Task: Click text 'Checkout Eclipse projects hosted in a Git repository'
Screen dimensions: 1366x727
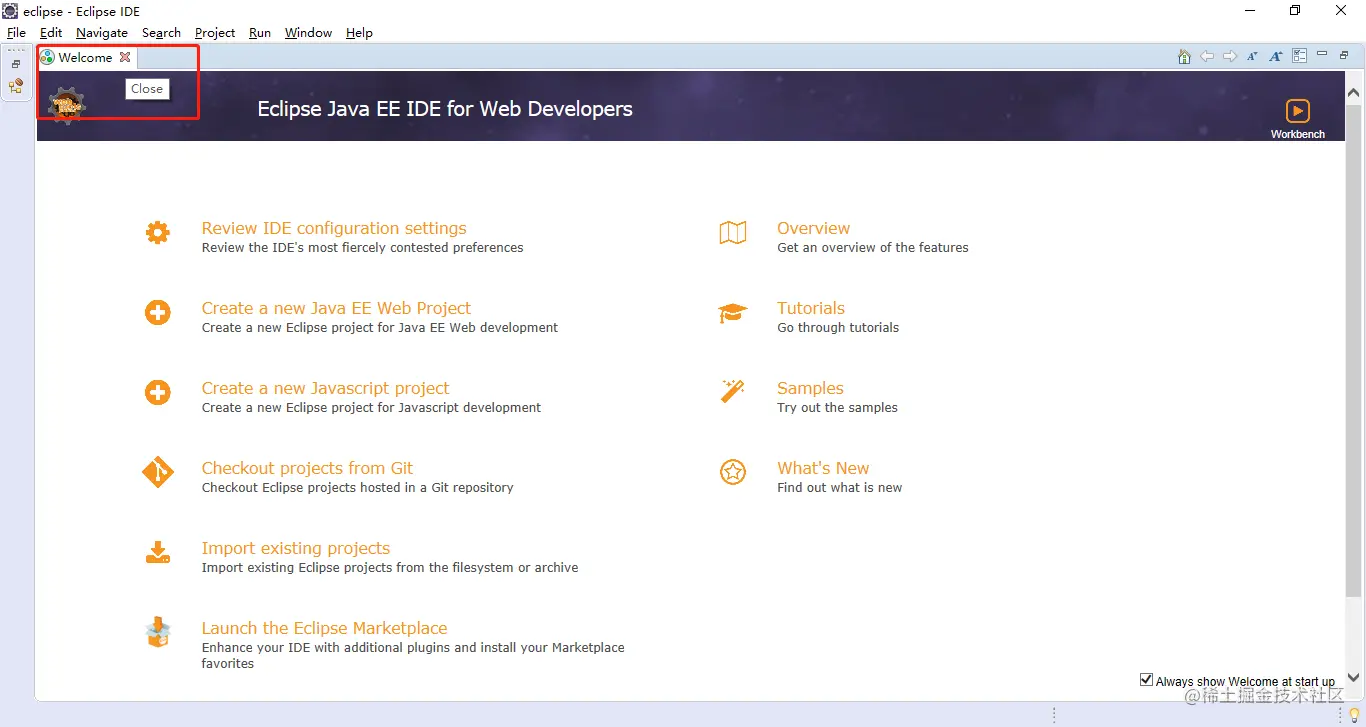Action: (357, 487)
